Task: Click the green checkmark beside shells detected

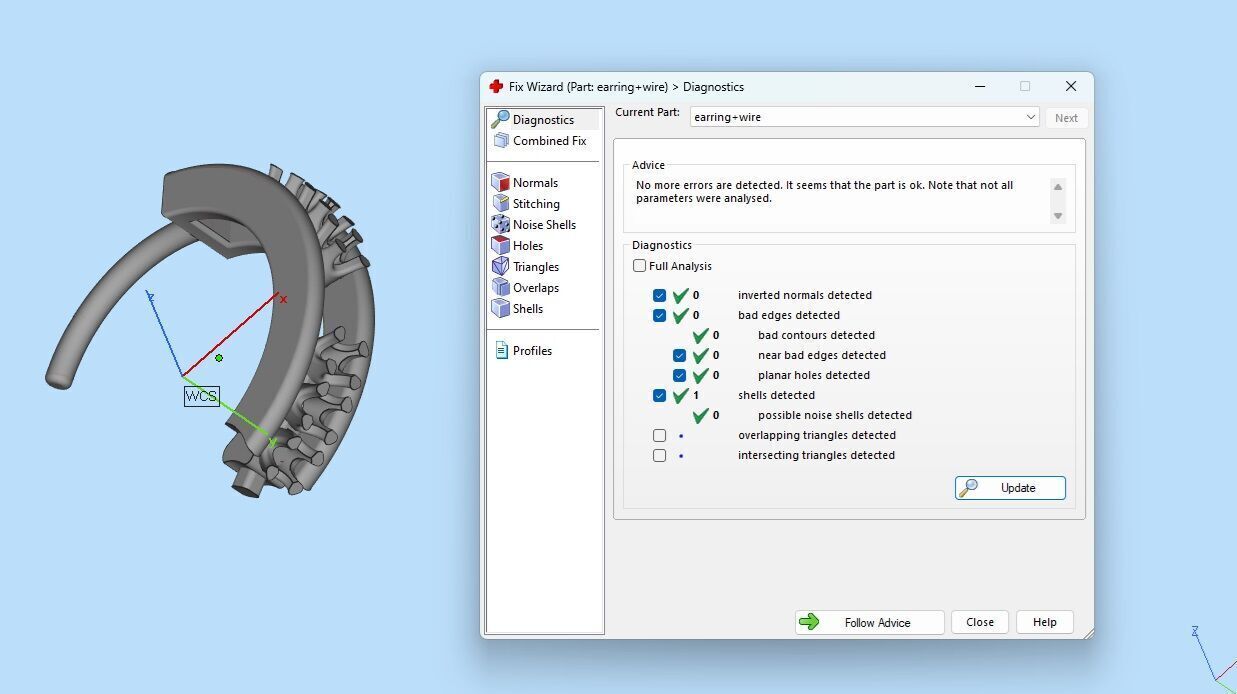Action: click(x=681, y=395)
